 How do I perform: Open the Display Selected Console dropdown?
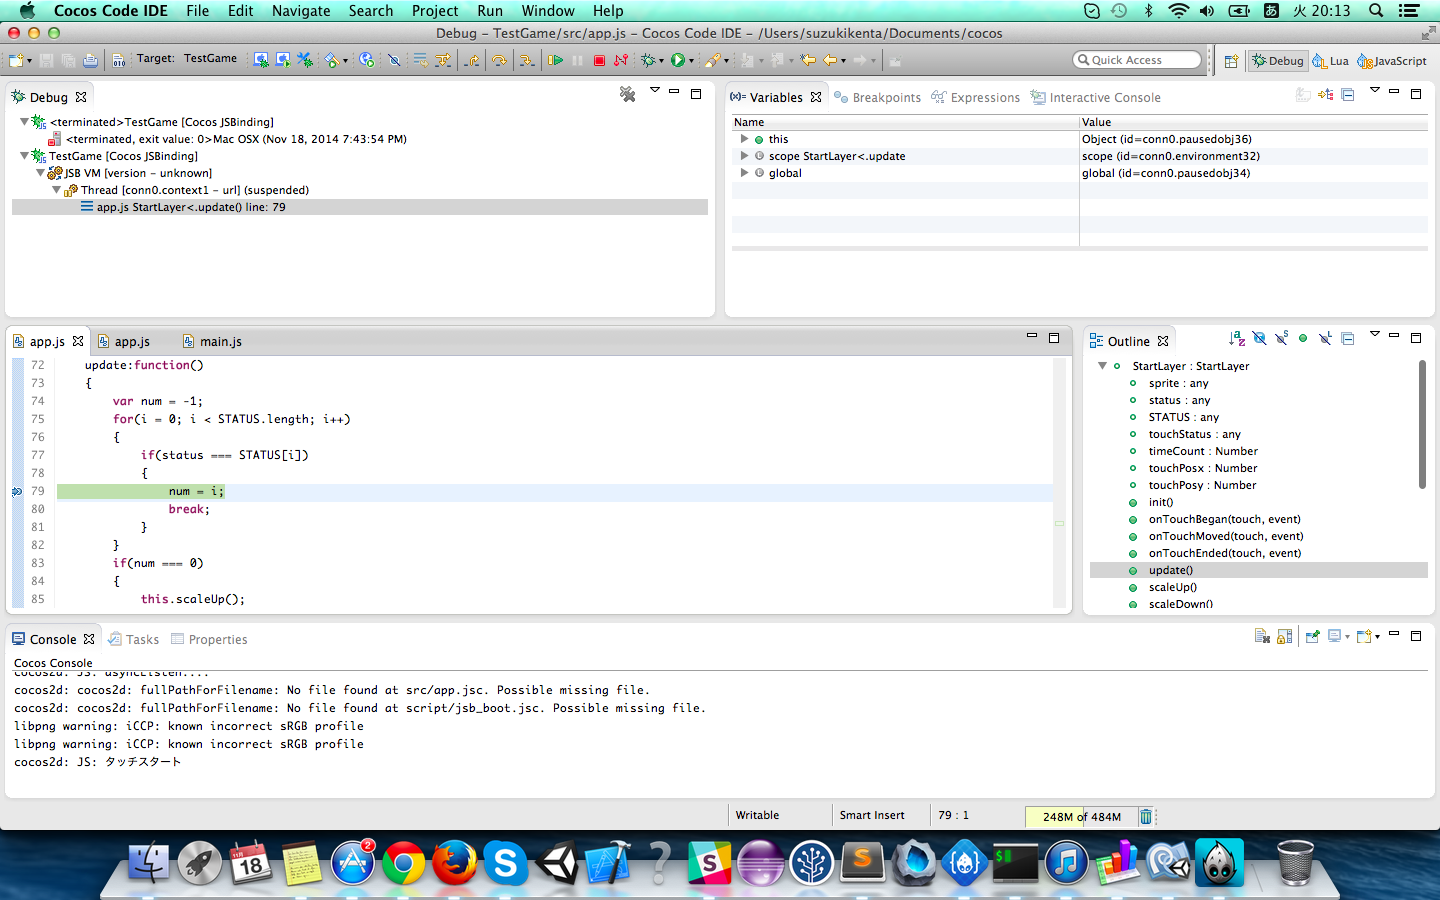[x=1347, y=637]
